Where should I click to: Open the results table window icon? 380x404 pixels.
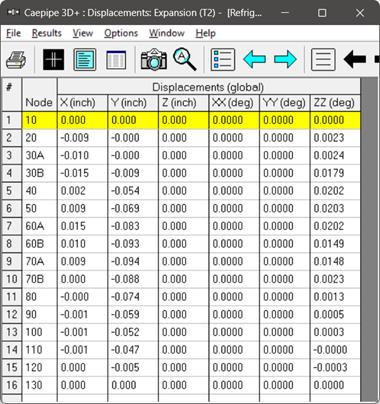pos(116,60)
